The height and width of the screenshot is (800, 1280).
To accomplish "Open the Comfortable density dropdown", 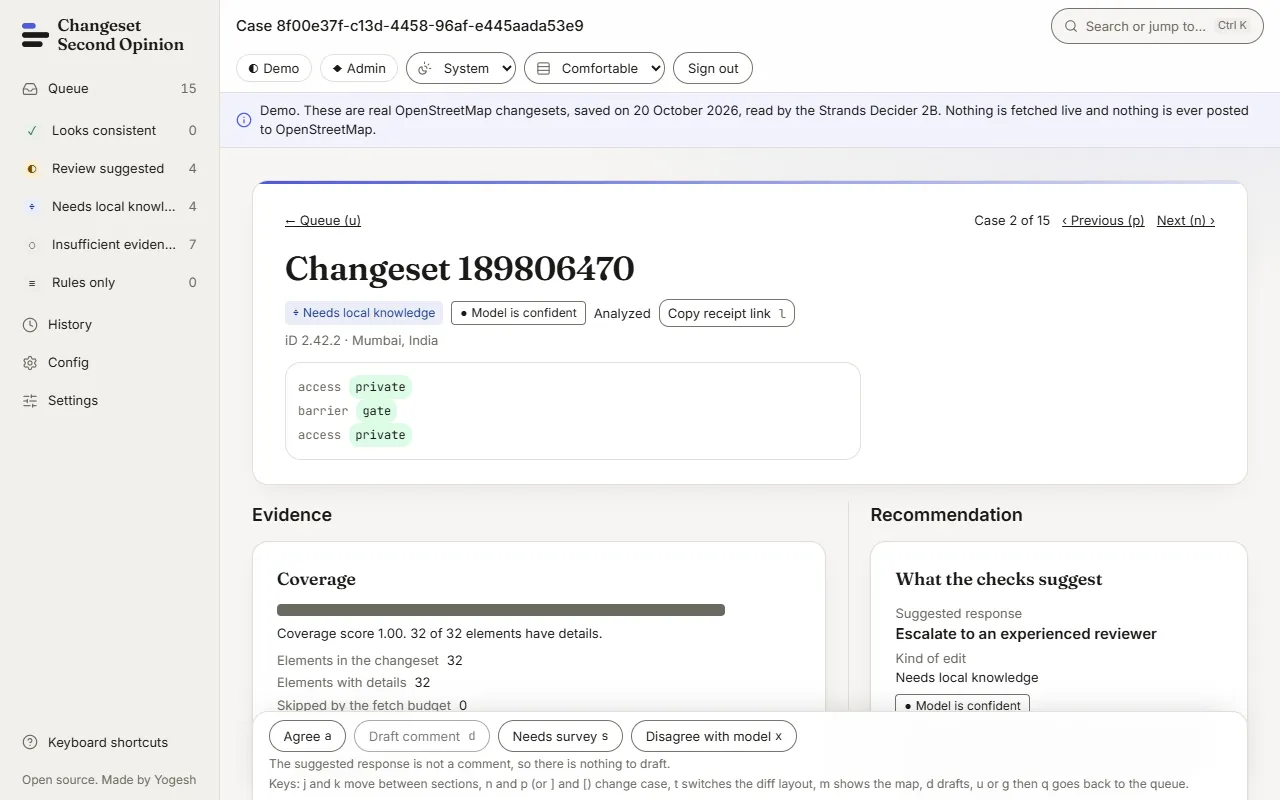I will tap(594, 68).
